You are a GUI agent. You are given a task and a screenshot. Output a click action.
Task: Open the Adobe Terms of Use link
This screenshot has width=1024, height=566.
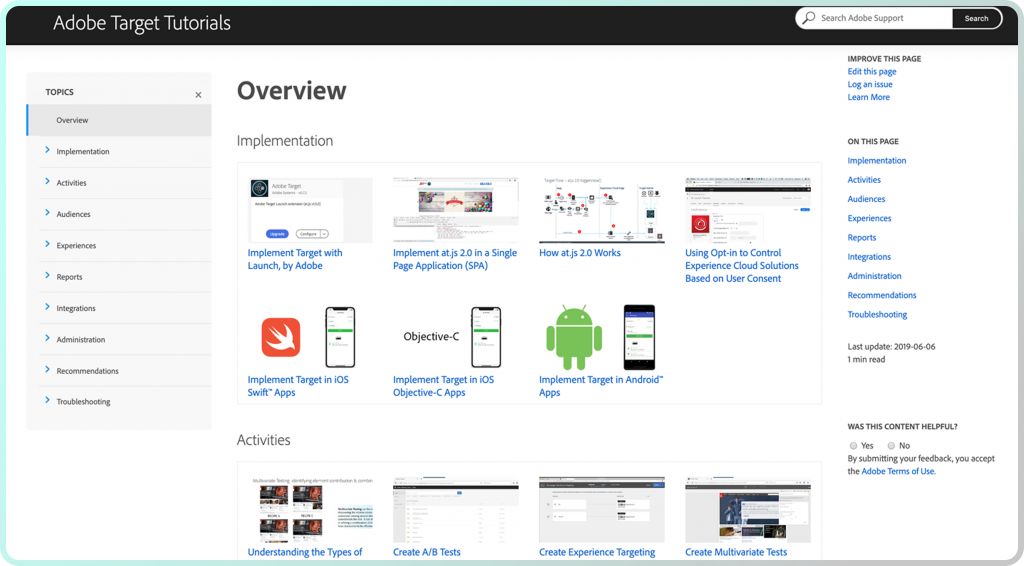click(x=898, y=471)
